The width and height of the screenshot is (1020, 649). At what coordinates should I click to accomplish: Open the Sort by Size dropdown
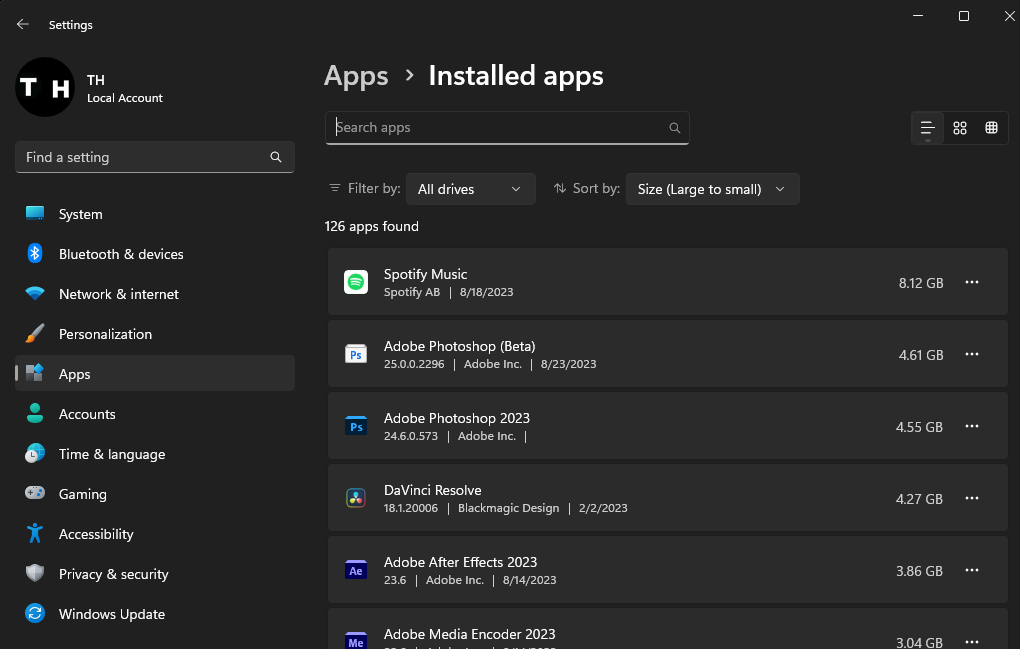click(712, 189)
